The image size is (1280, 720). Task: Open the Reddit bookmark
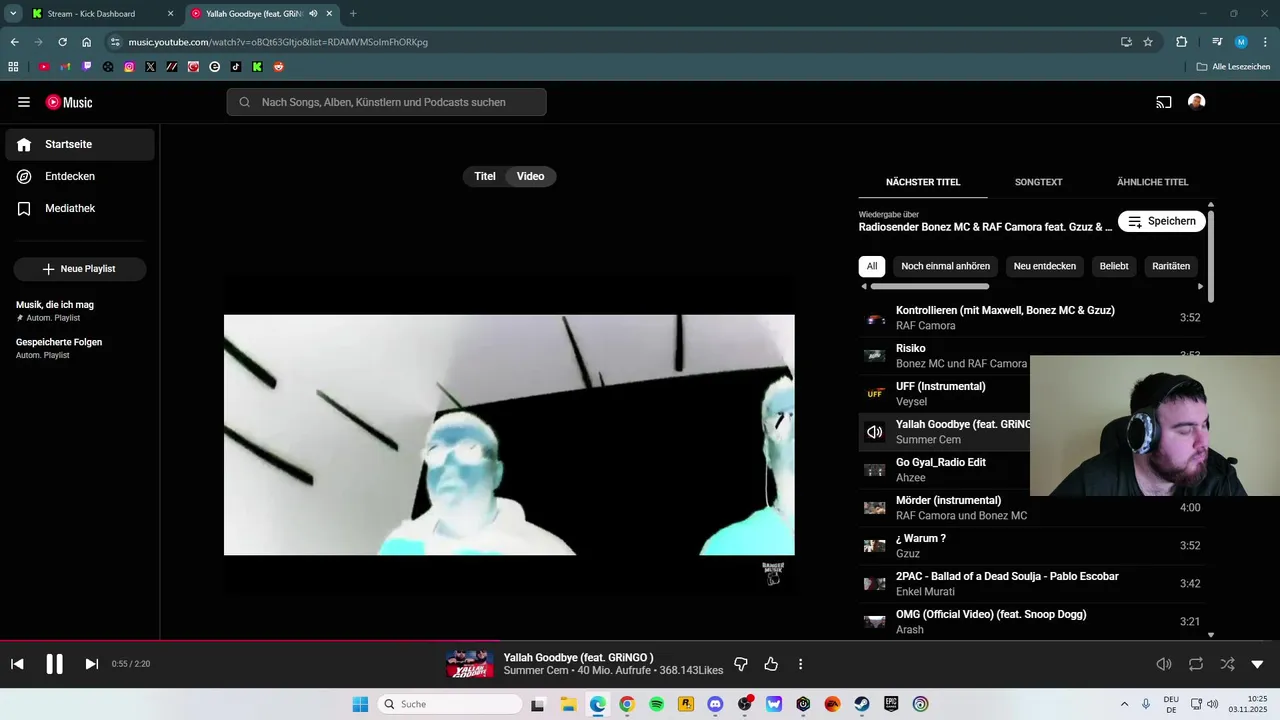pos(278,67)
